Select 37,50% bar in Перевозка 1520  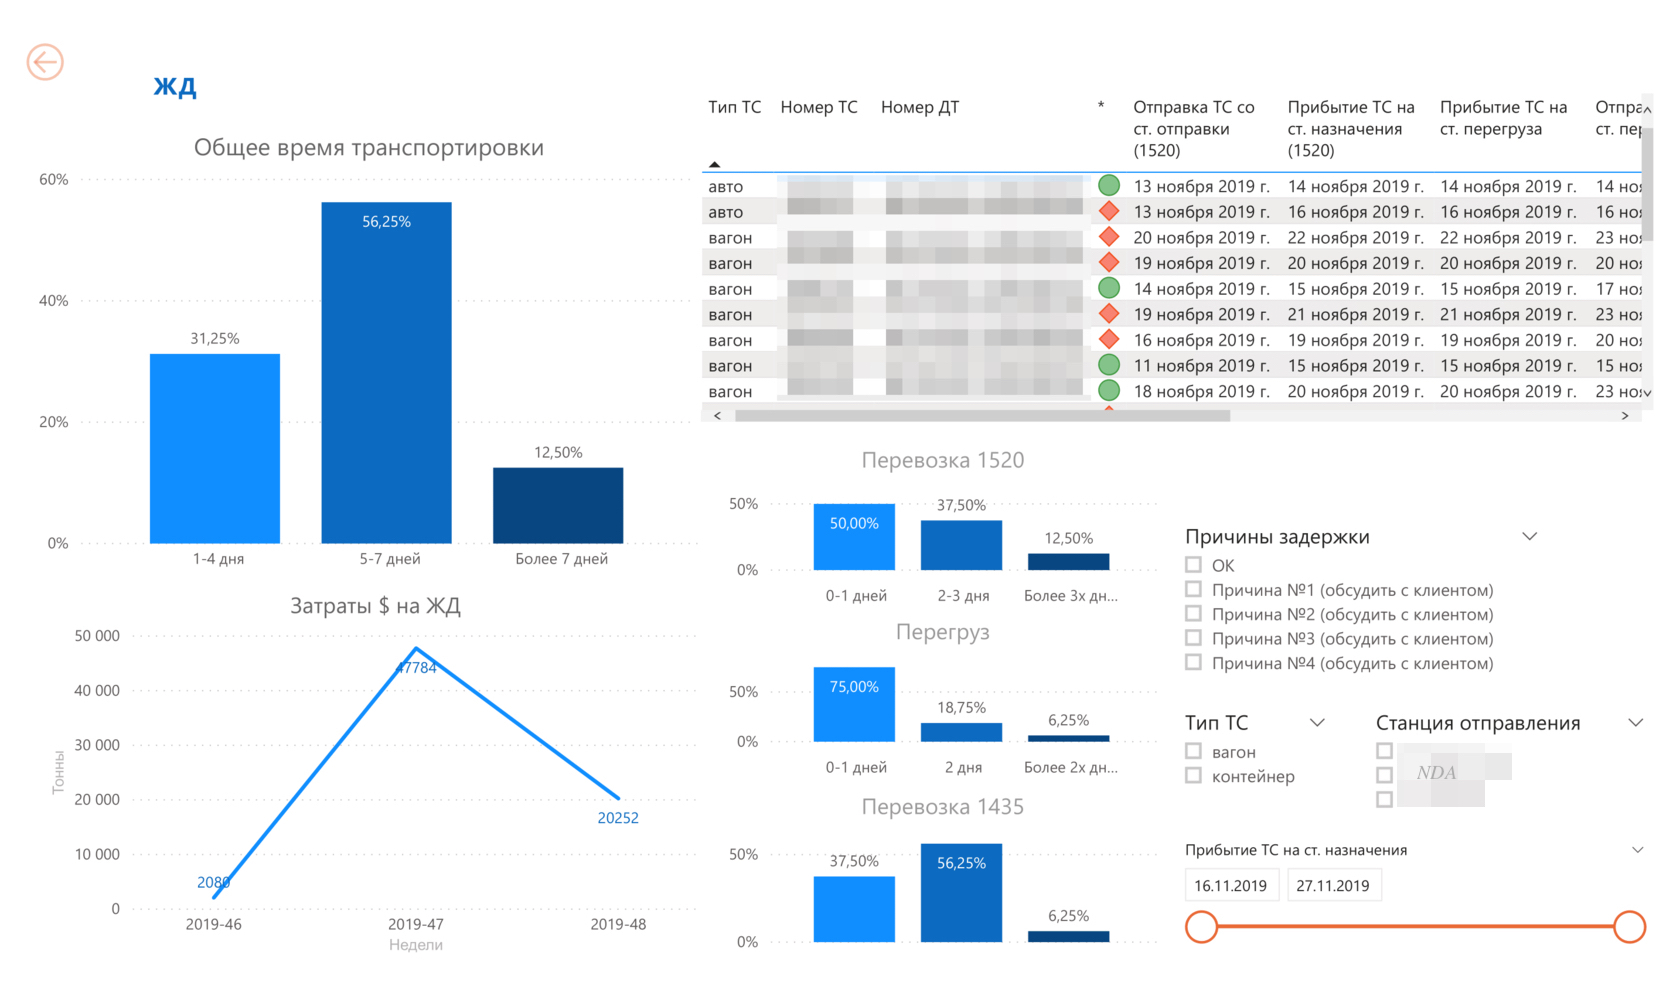(961, 545)
